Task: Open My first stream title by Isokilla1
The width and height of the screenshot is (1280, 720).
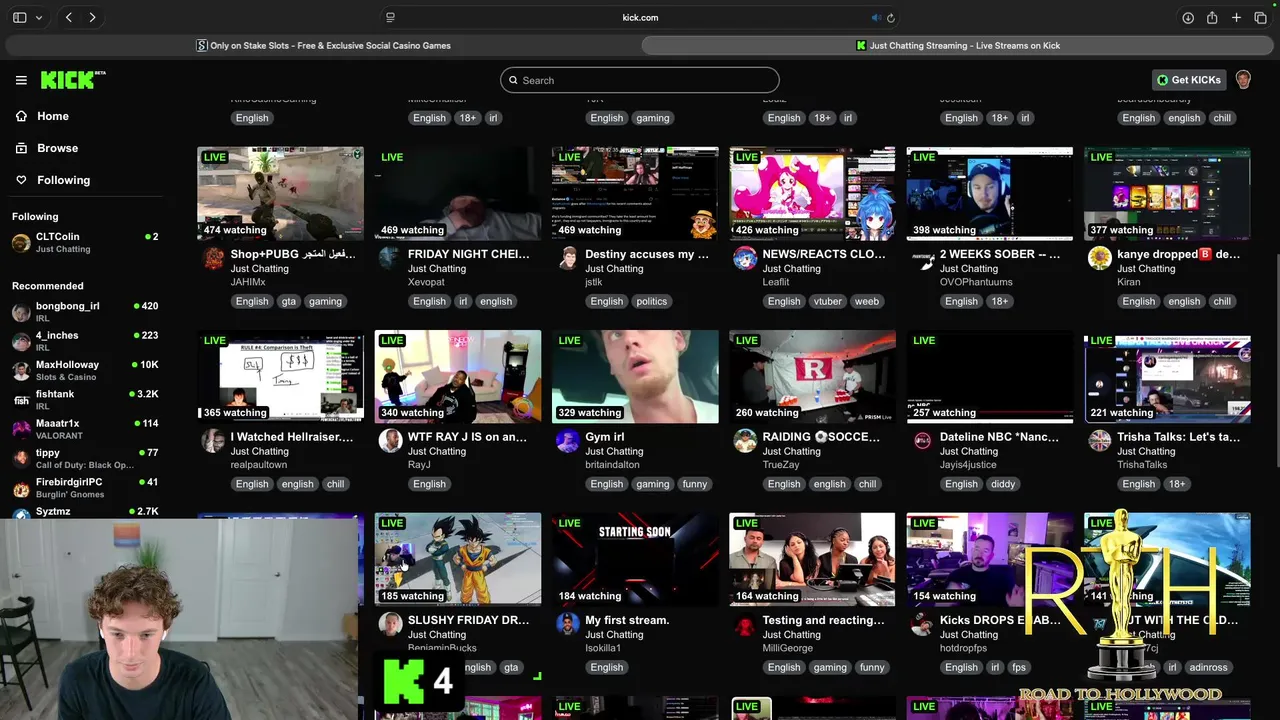Action: point(627,620)
